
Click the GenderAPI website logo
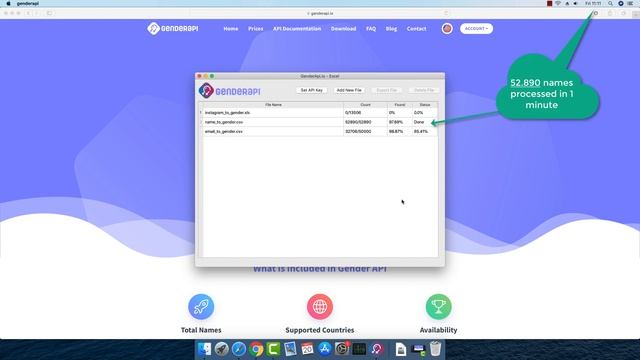click(173, 29)
